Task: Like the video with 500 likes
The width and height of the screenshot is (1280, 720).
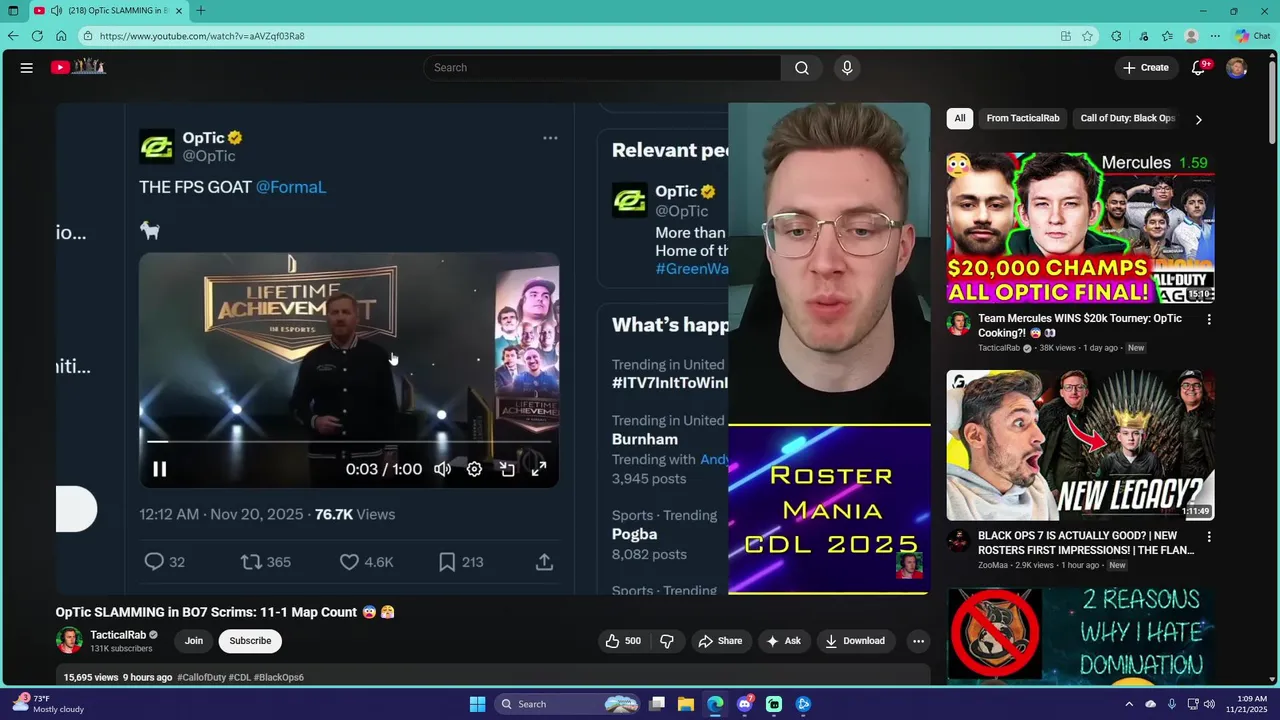Action: point(622,641)
